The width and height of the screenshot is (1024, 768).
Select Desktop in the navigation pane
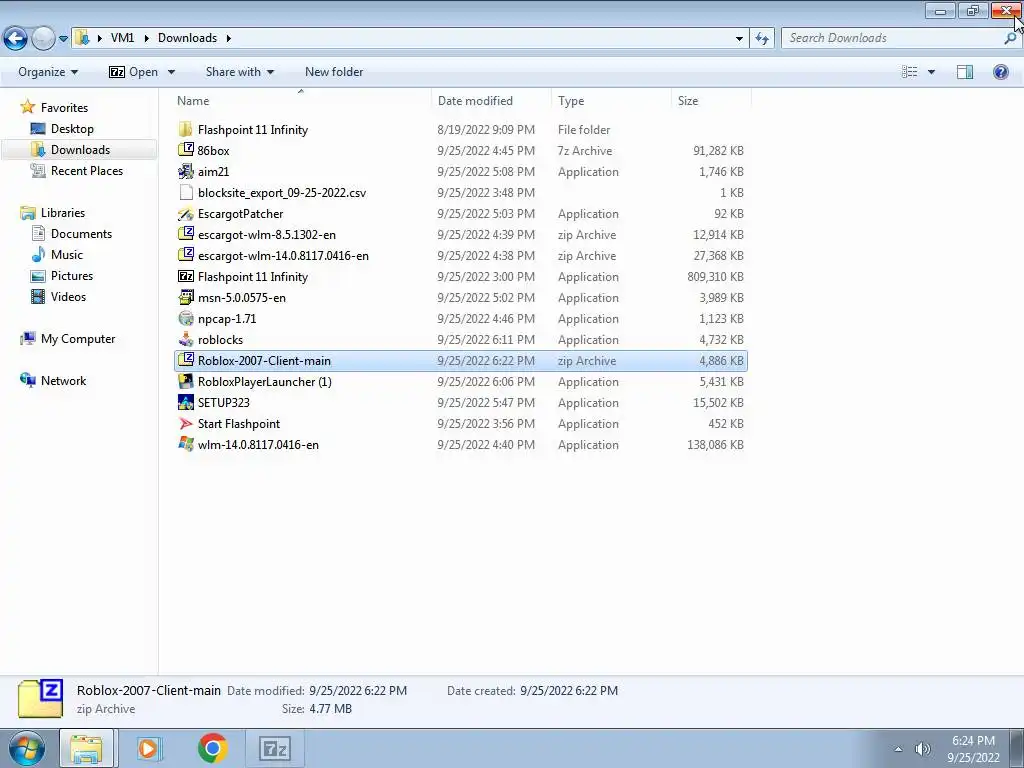(72, 129)
